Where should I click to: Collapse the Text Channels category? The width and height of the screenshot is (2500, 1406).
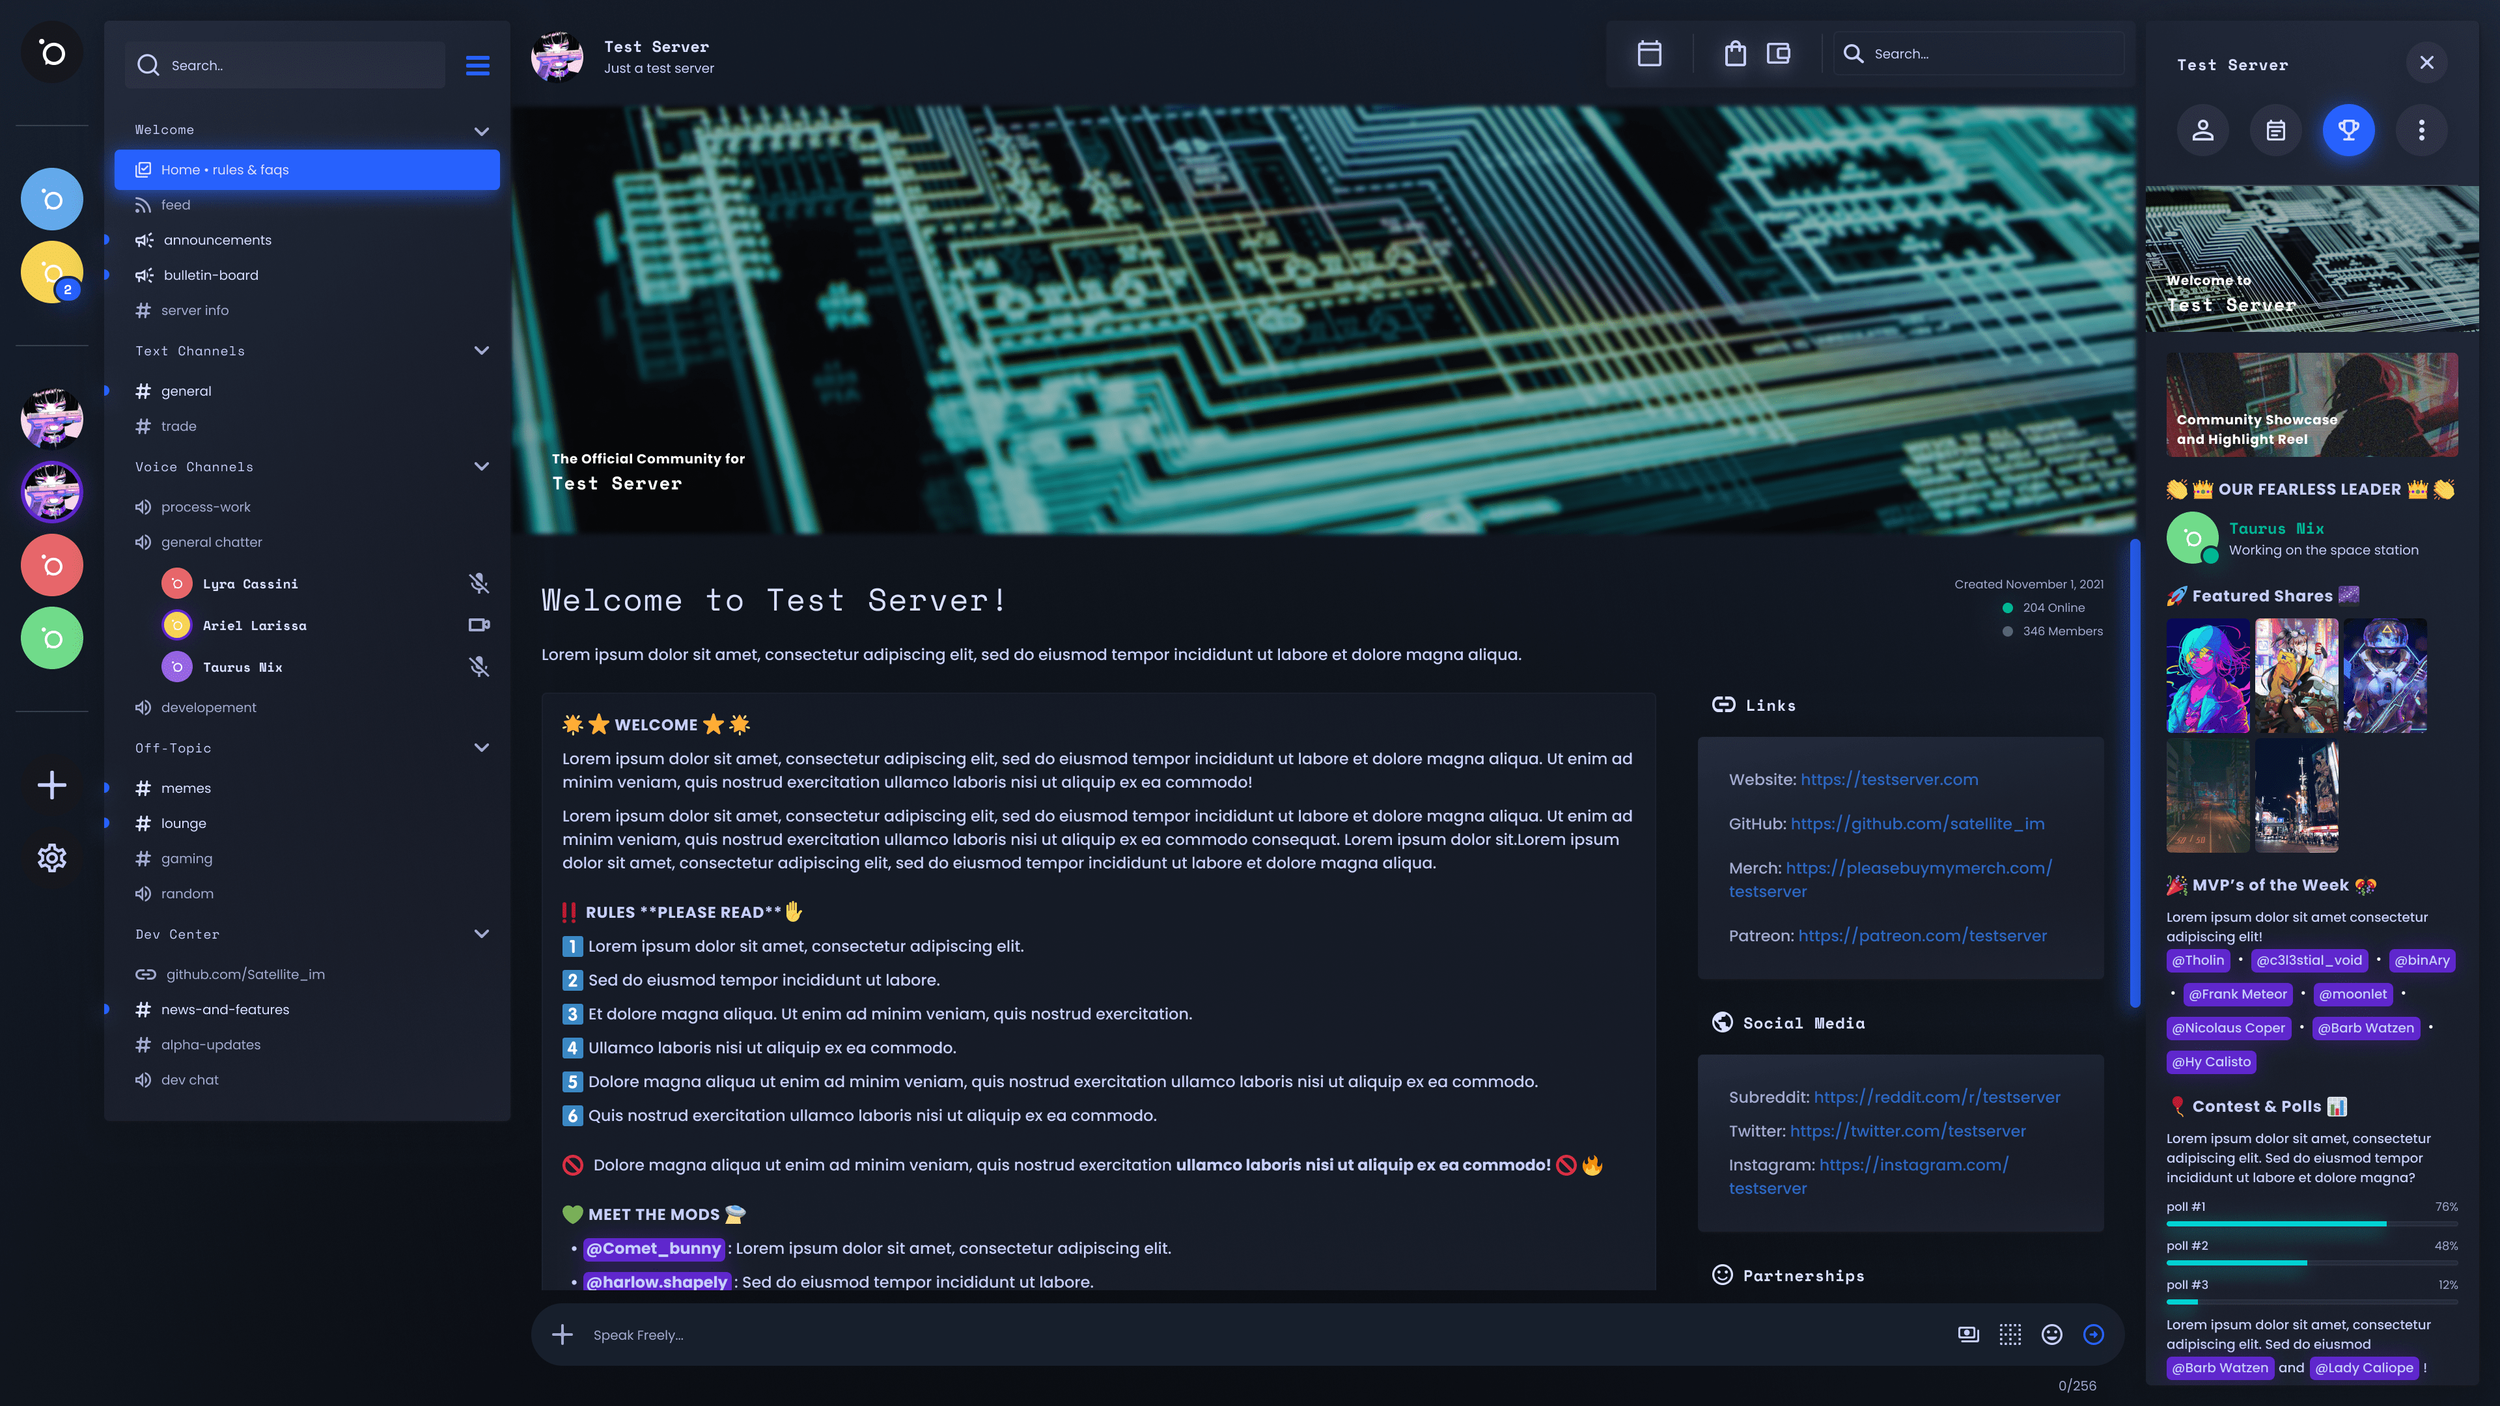(x=481, y=351)
